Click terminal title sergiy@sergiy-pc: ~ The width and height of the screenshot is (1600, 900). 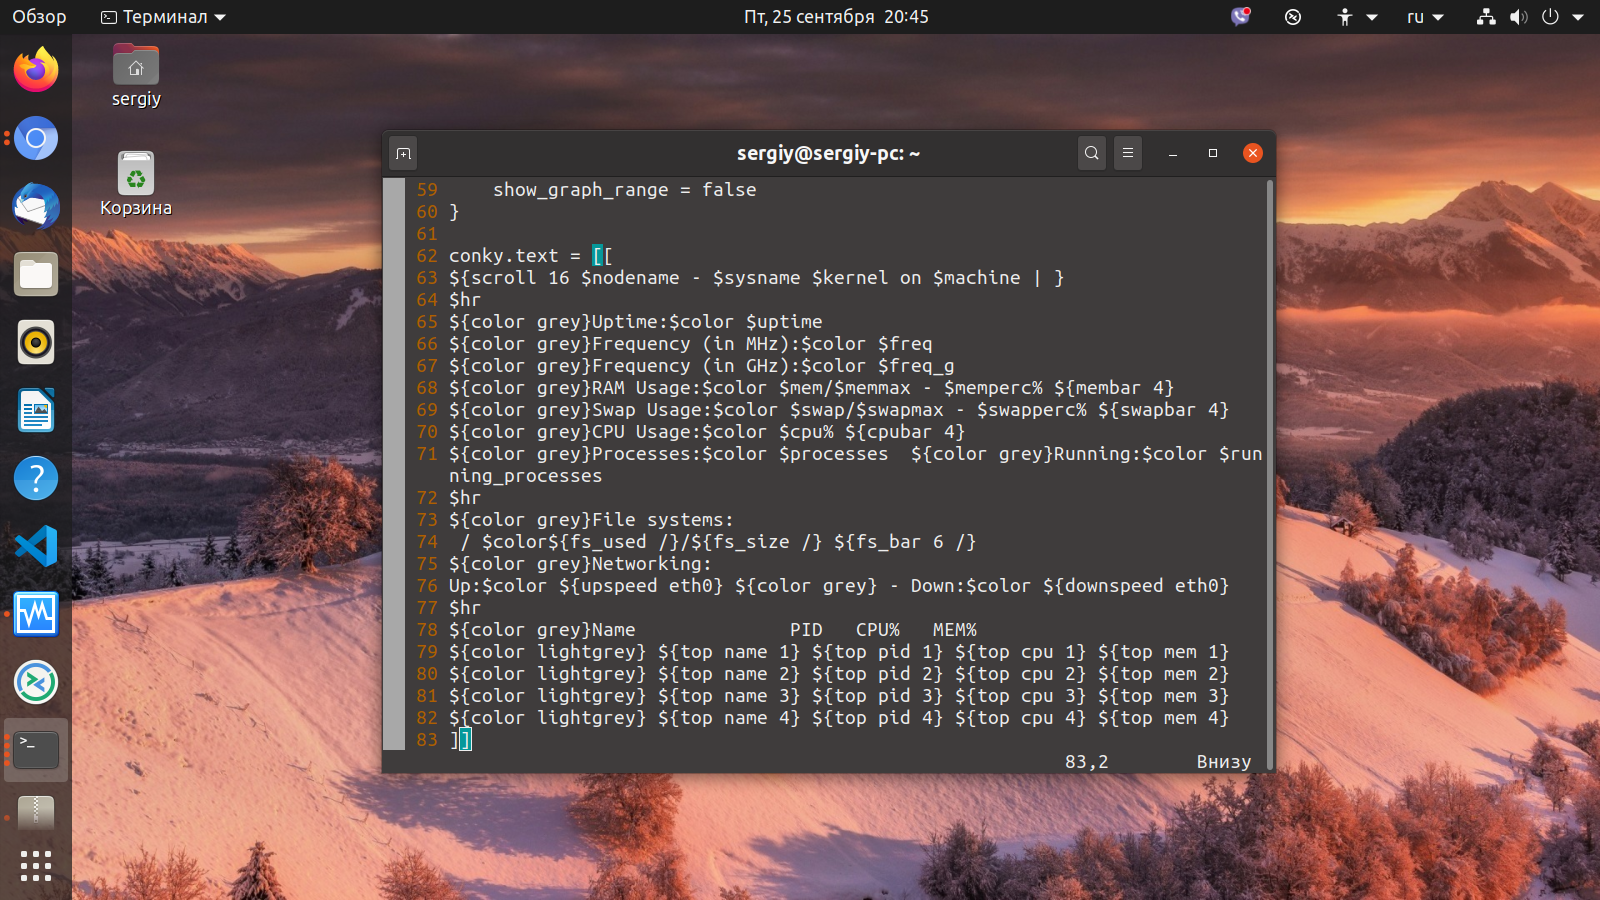pos(828,153)
